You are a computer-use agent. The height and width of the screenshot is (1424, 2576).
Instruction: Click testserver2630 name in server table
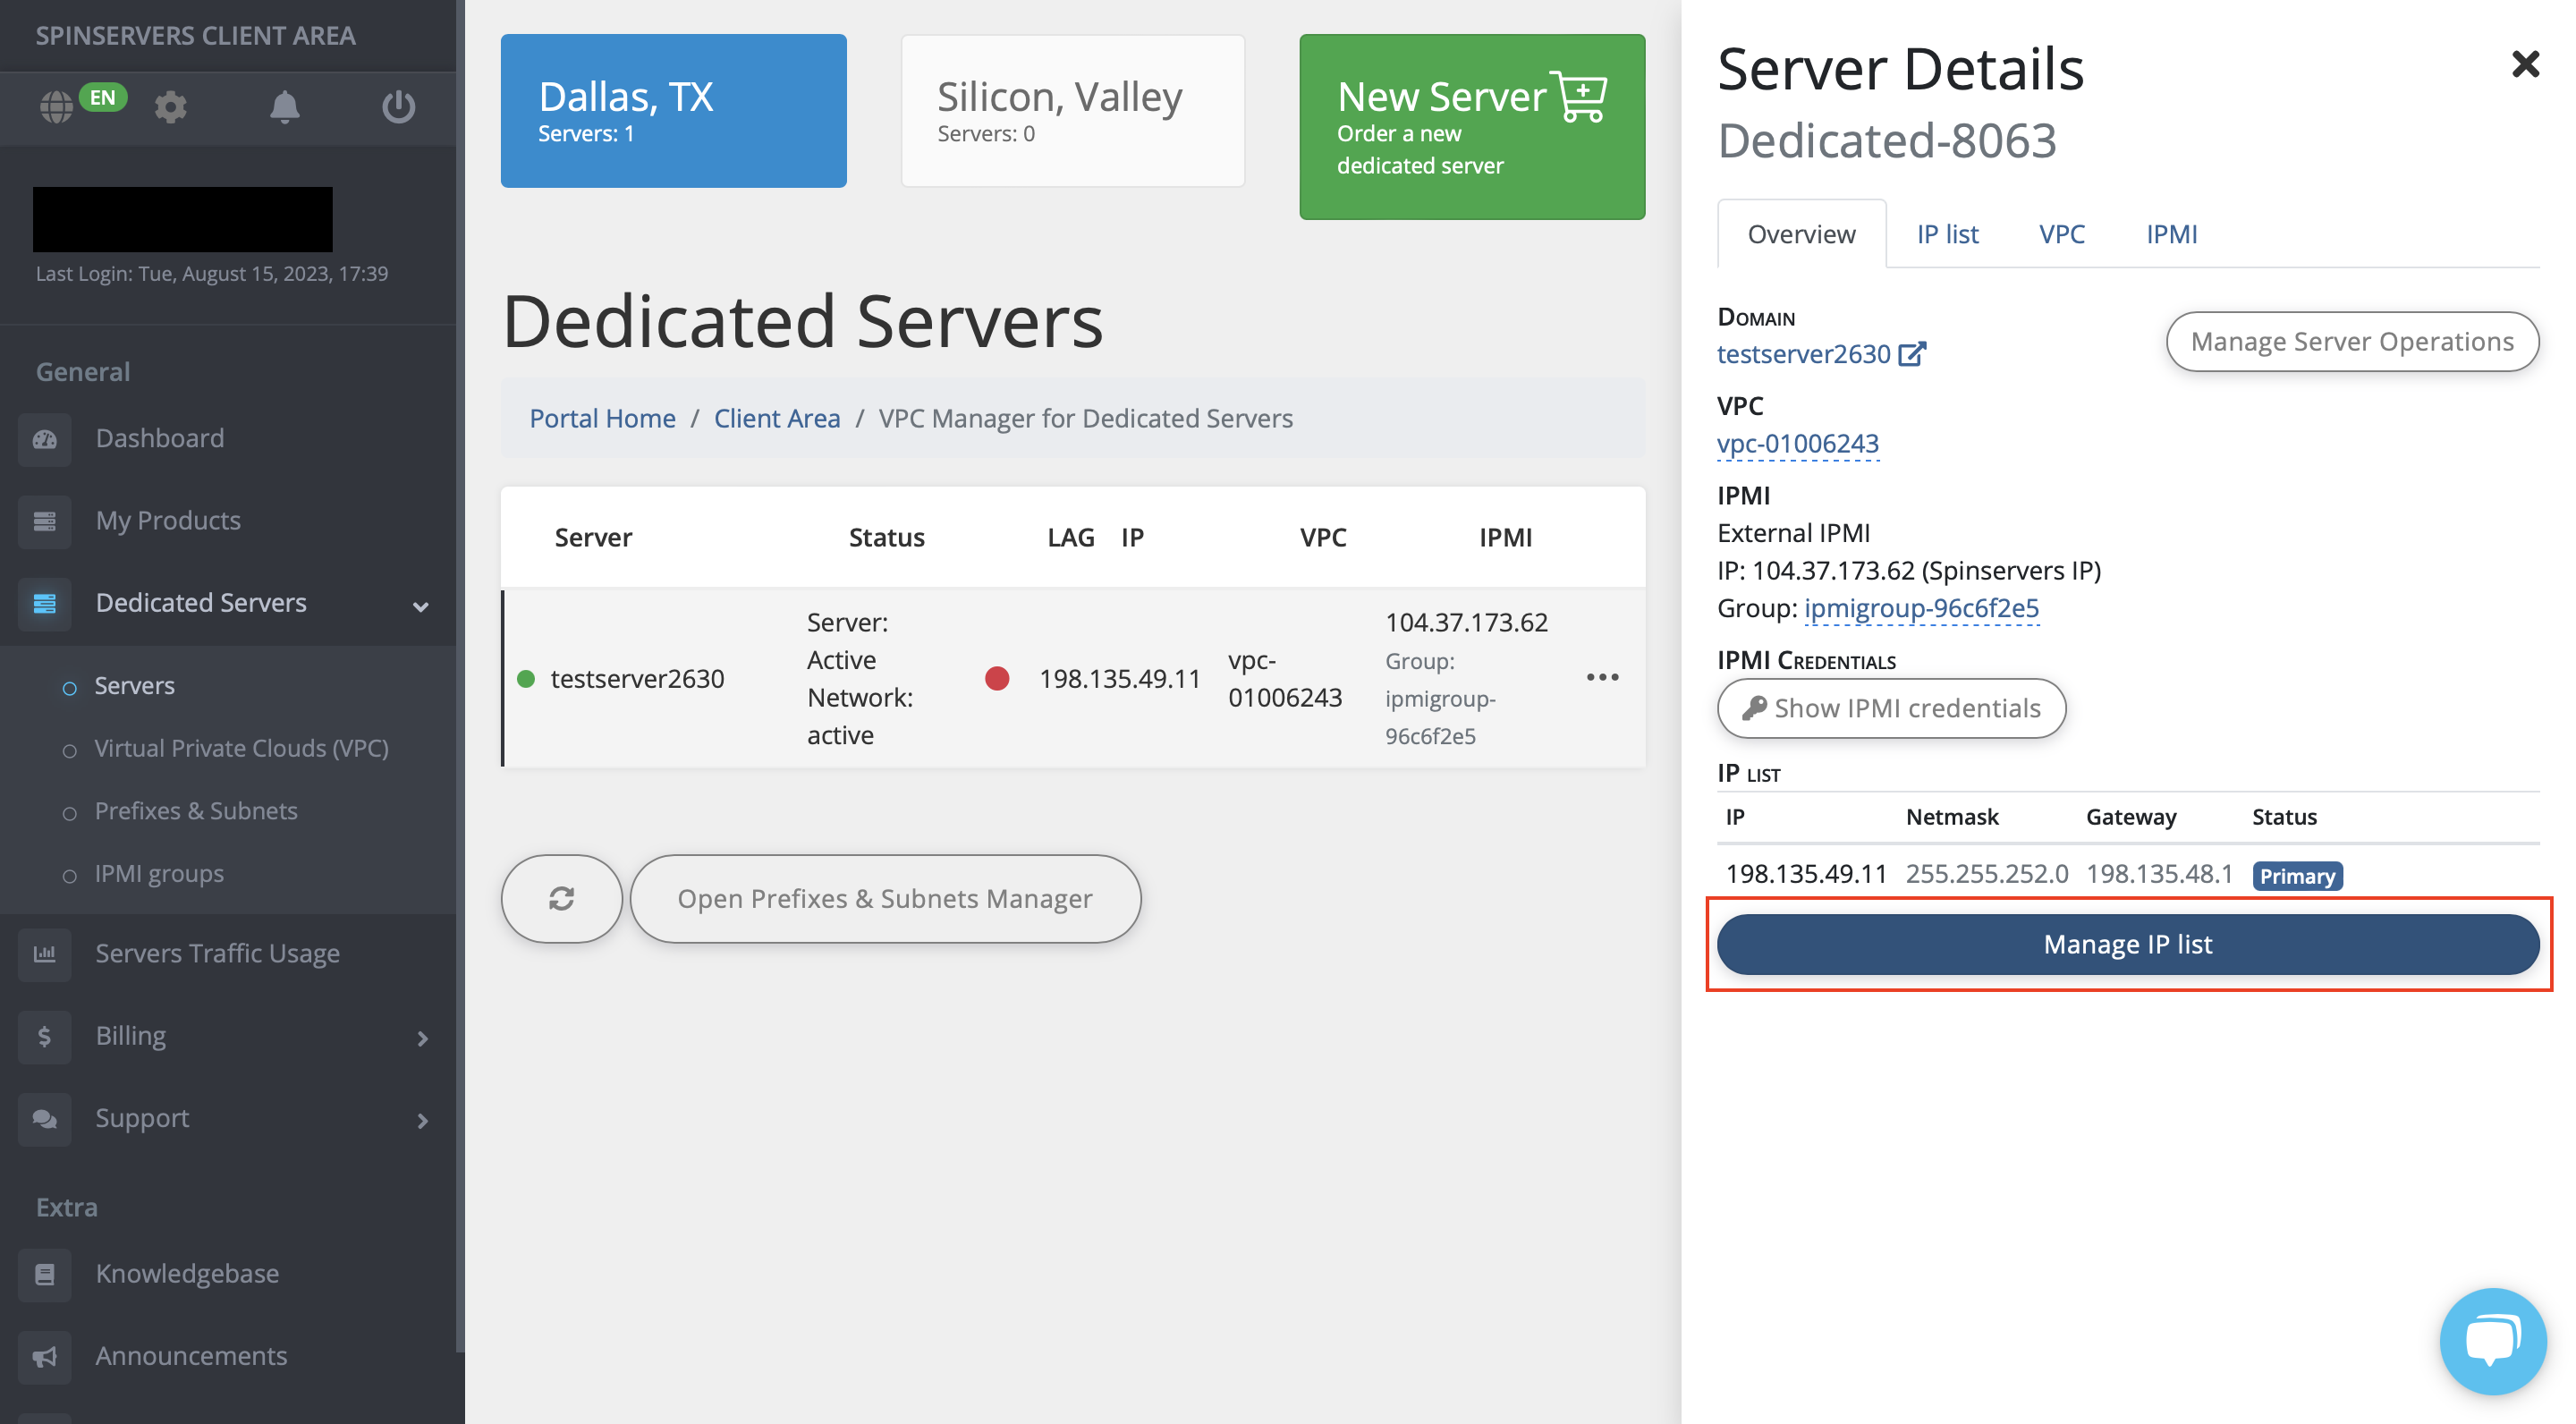pyautogui.click(x=637, y=678)
